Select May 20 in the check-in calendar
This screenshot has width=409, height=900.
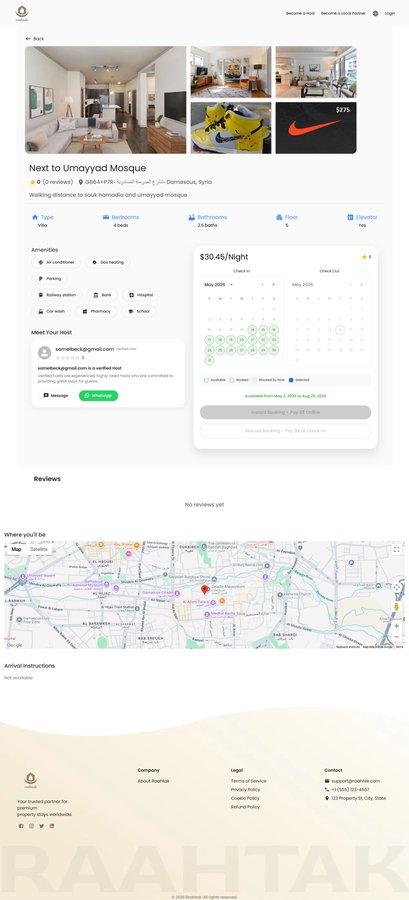[x=241, y=340]
